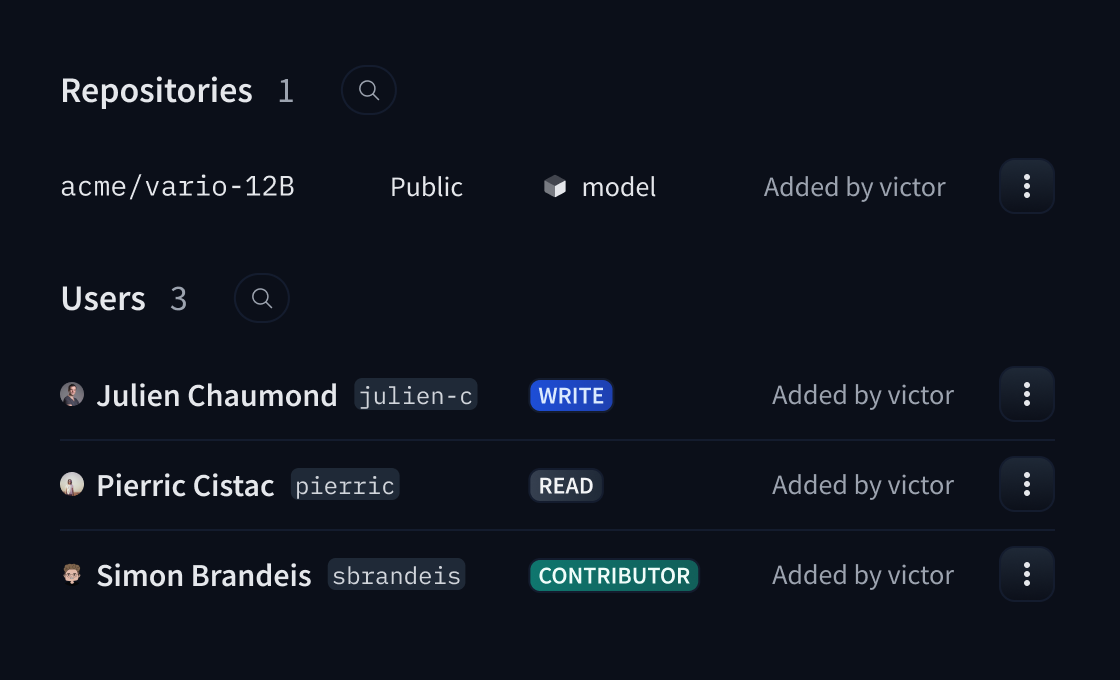This screenshot has height=680, width=1120.
Task: Click the sbrandeis username tag
Action: [396, 575]
